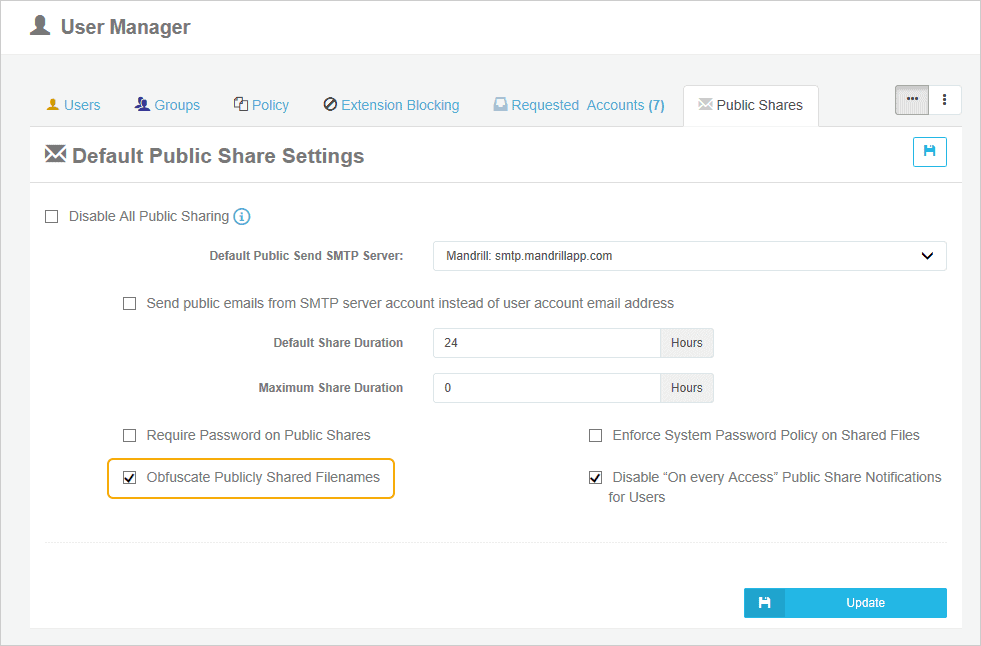Enable Require Password on Public Shares
This screenshot has height=646, width=981.
point(129,435)
